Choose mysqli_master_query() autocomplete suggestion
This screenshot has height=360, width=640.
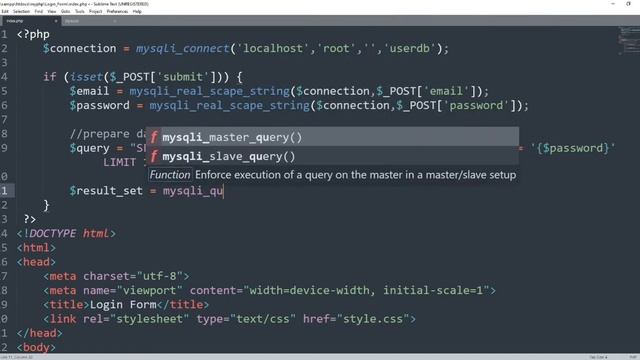tap(333, 137)
